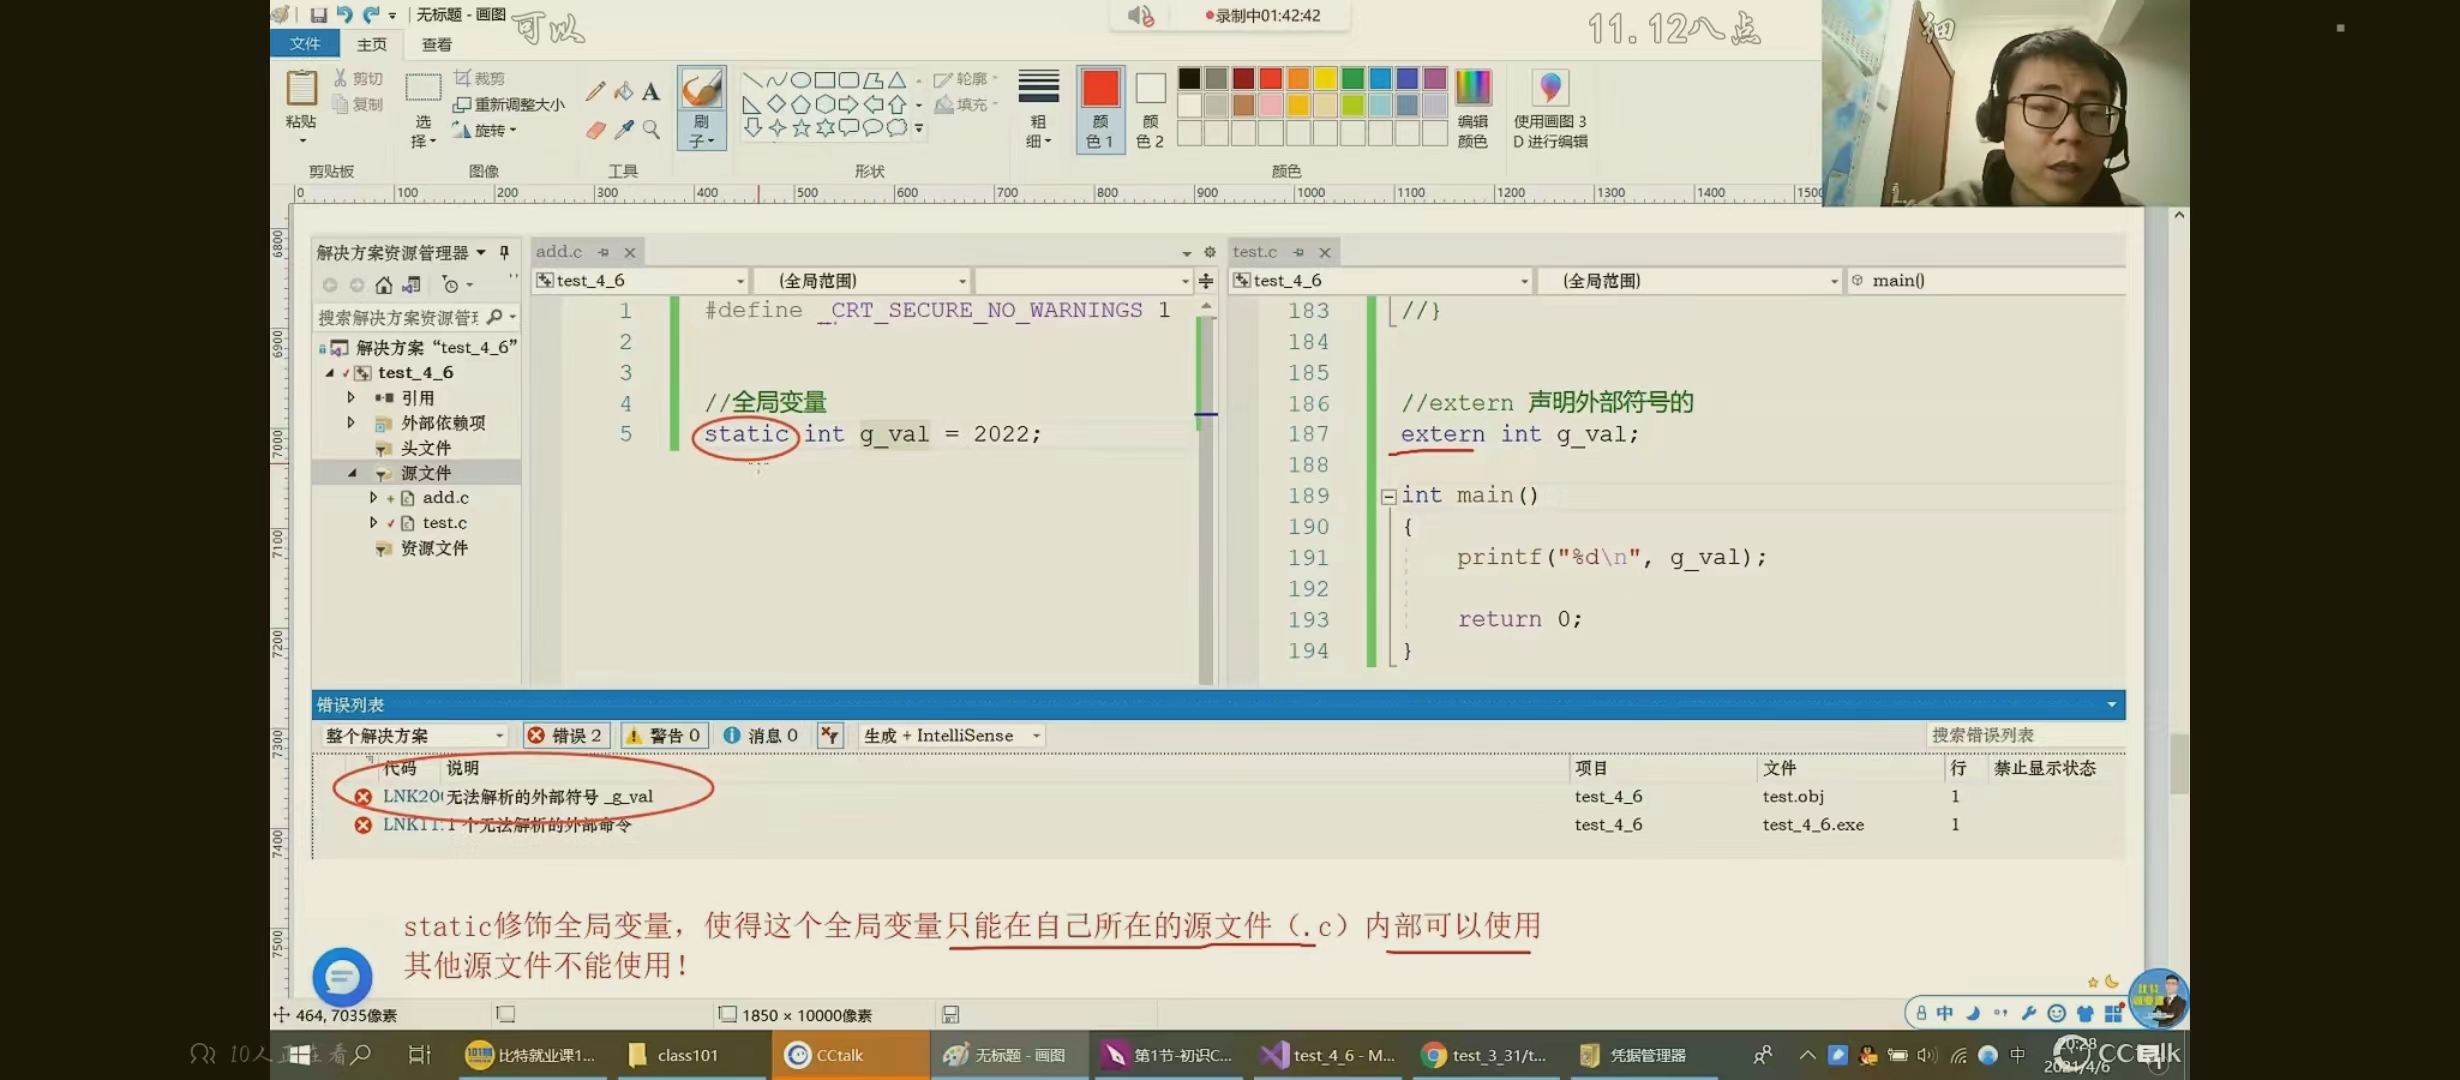
Task: Activate the color picker eyedropper
Action: [x=623, y=130]
